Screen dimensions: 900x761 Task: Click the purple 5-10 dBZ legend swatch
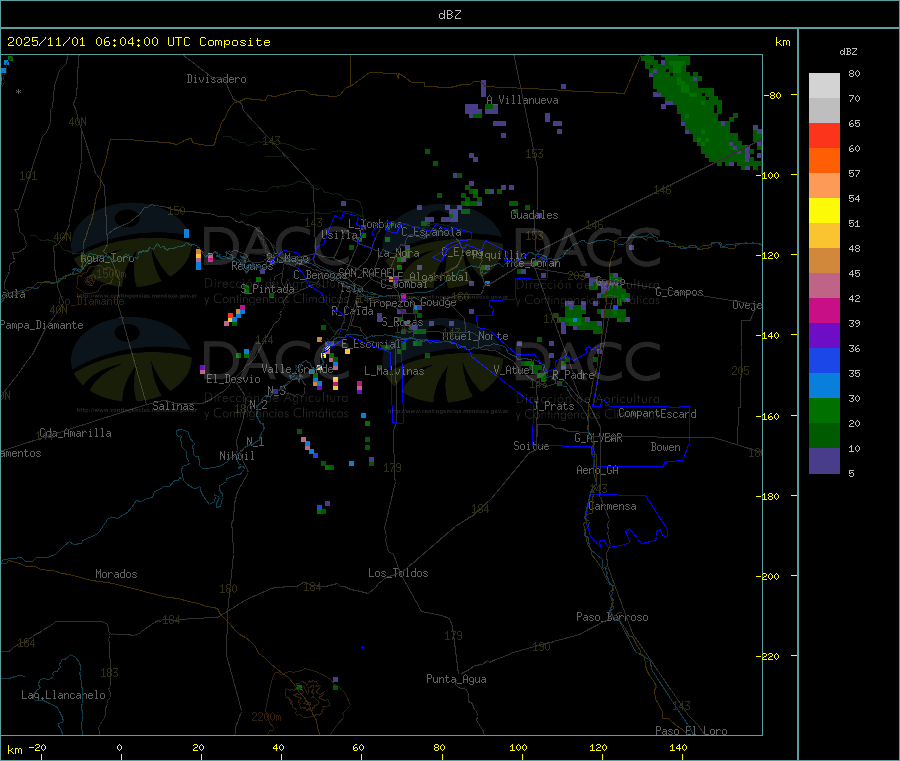coord(824,461)
